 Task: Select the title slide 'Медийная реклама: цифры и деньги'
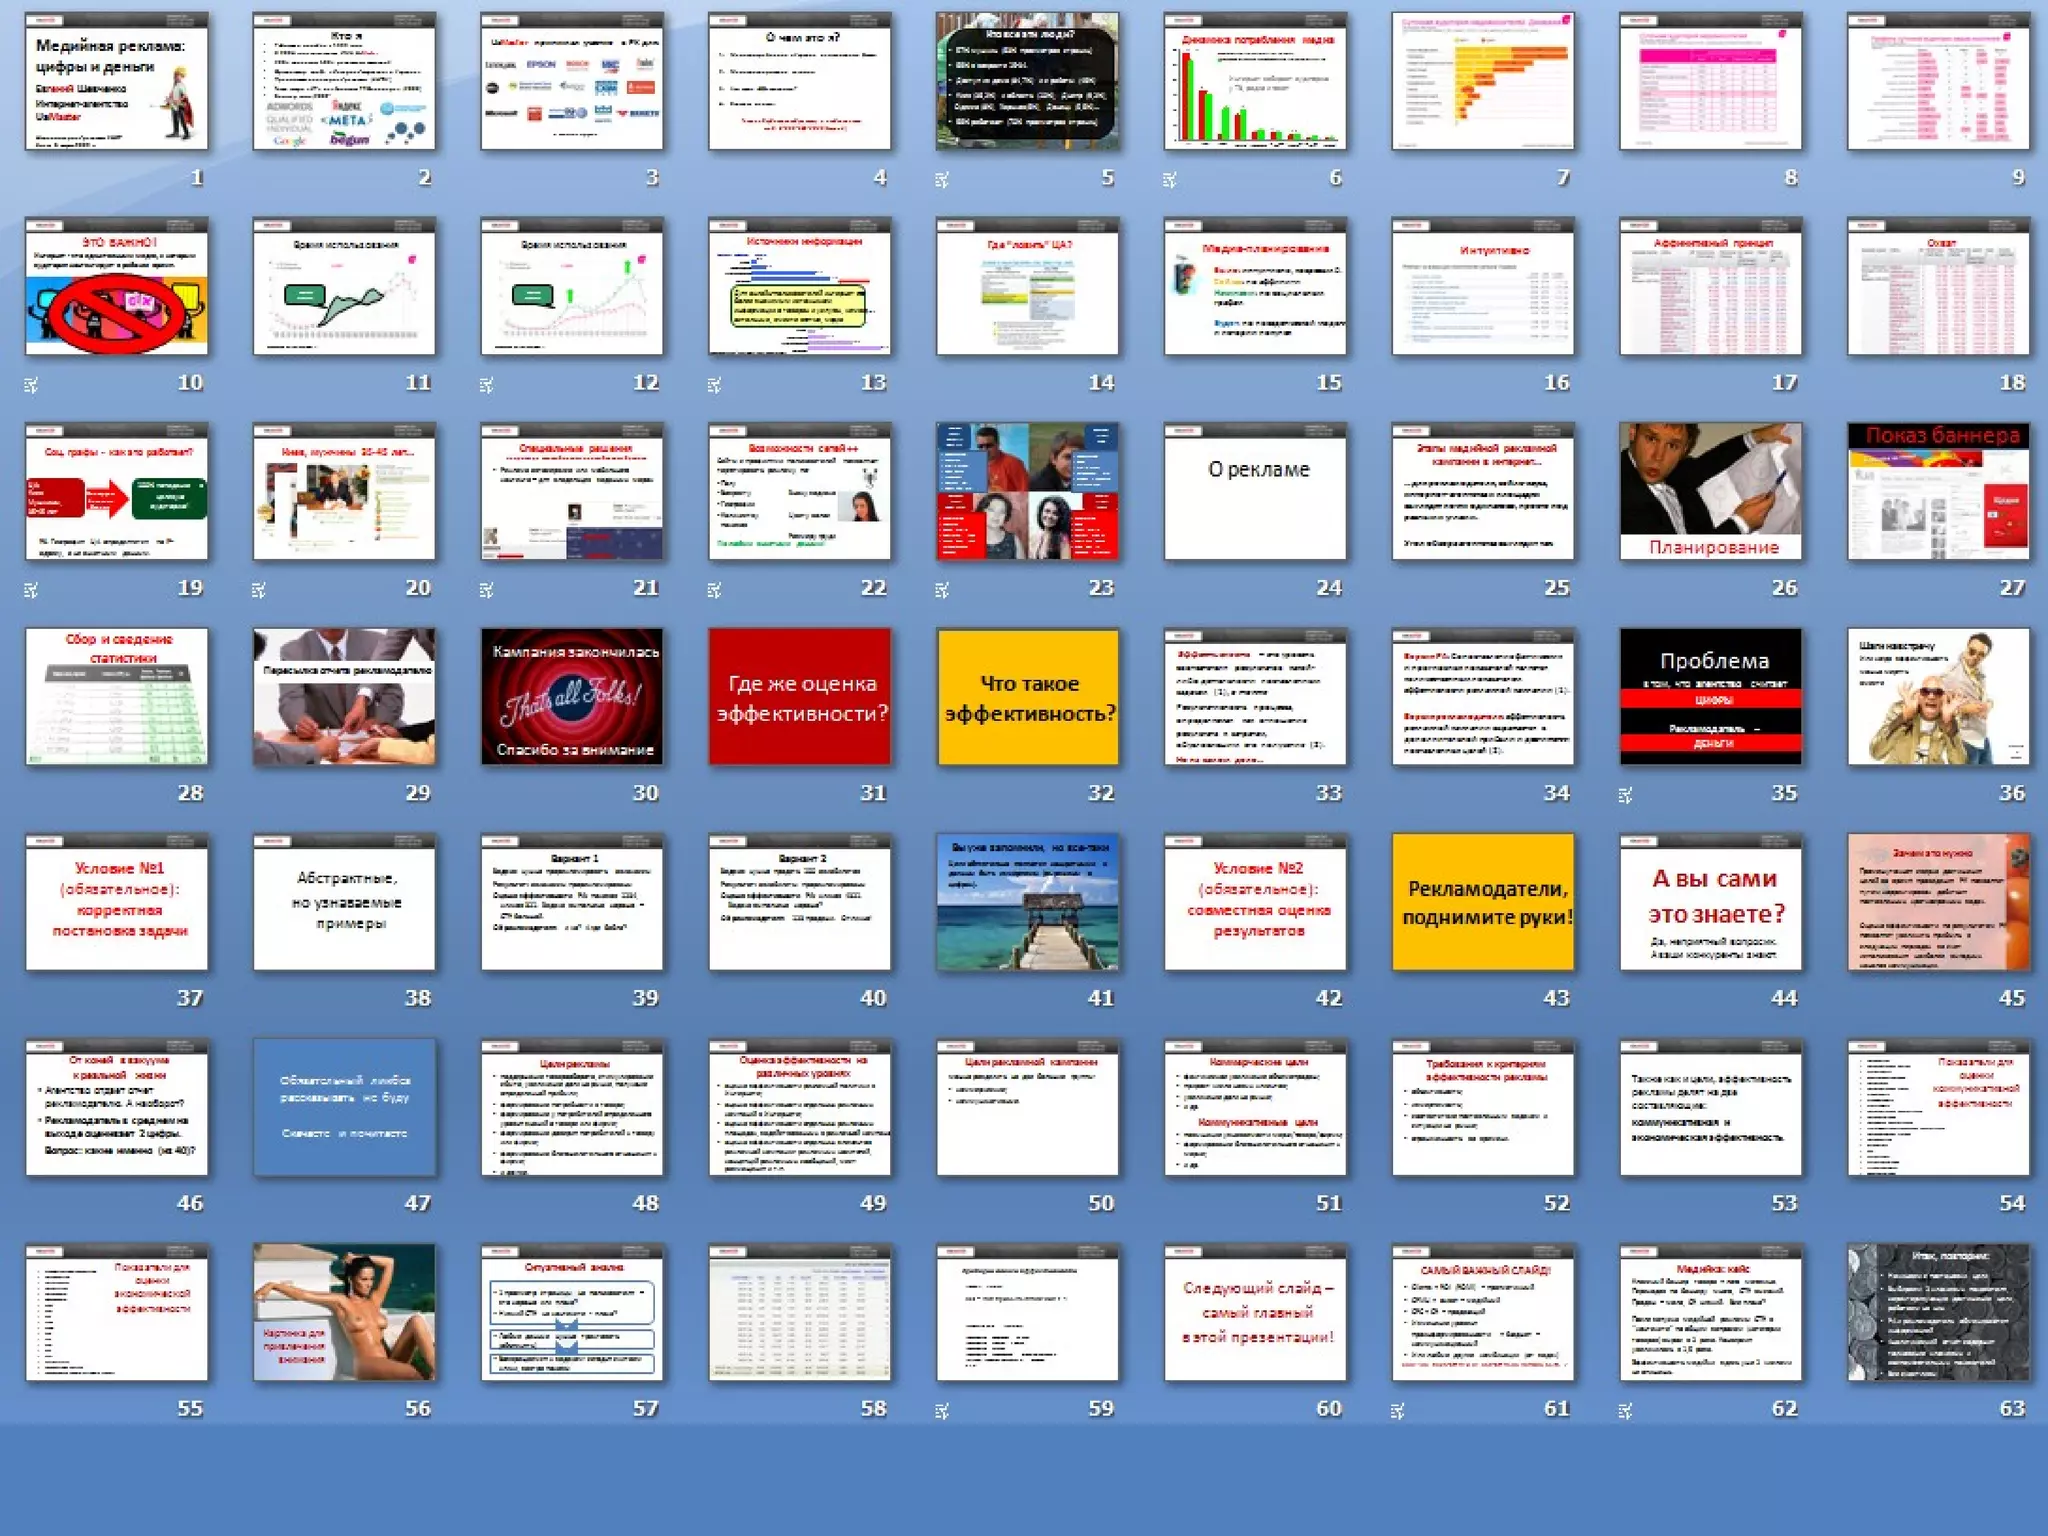point(117,82)
